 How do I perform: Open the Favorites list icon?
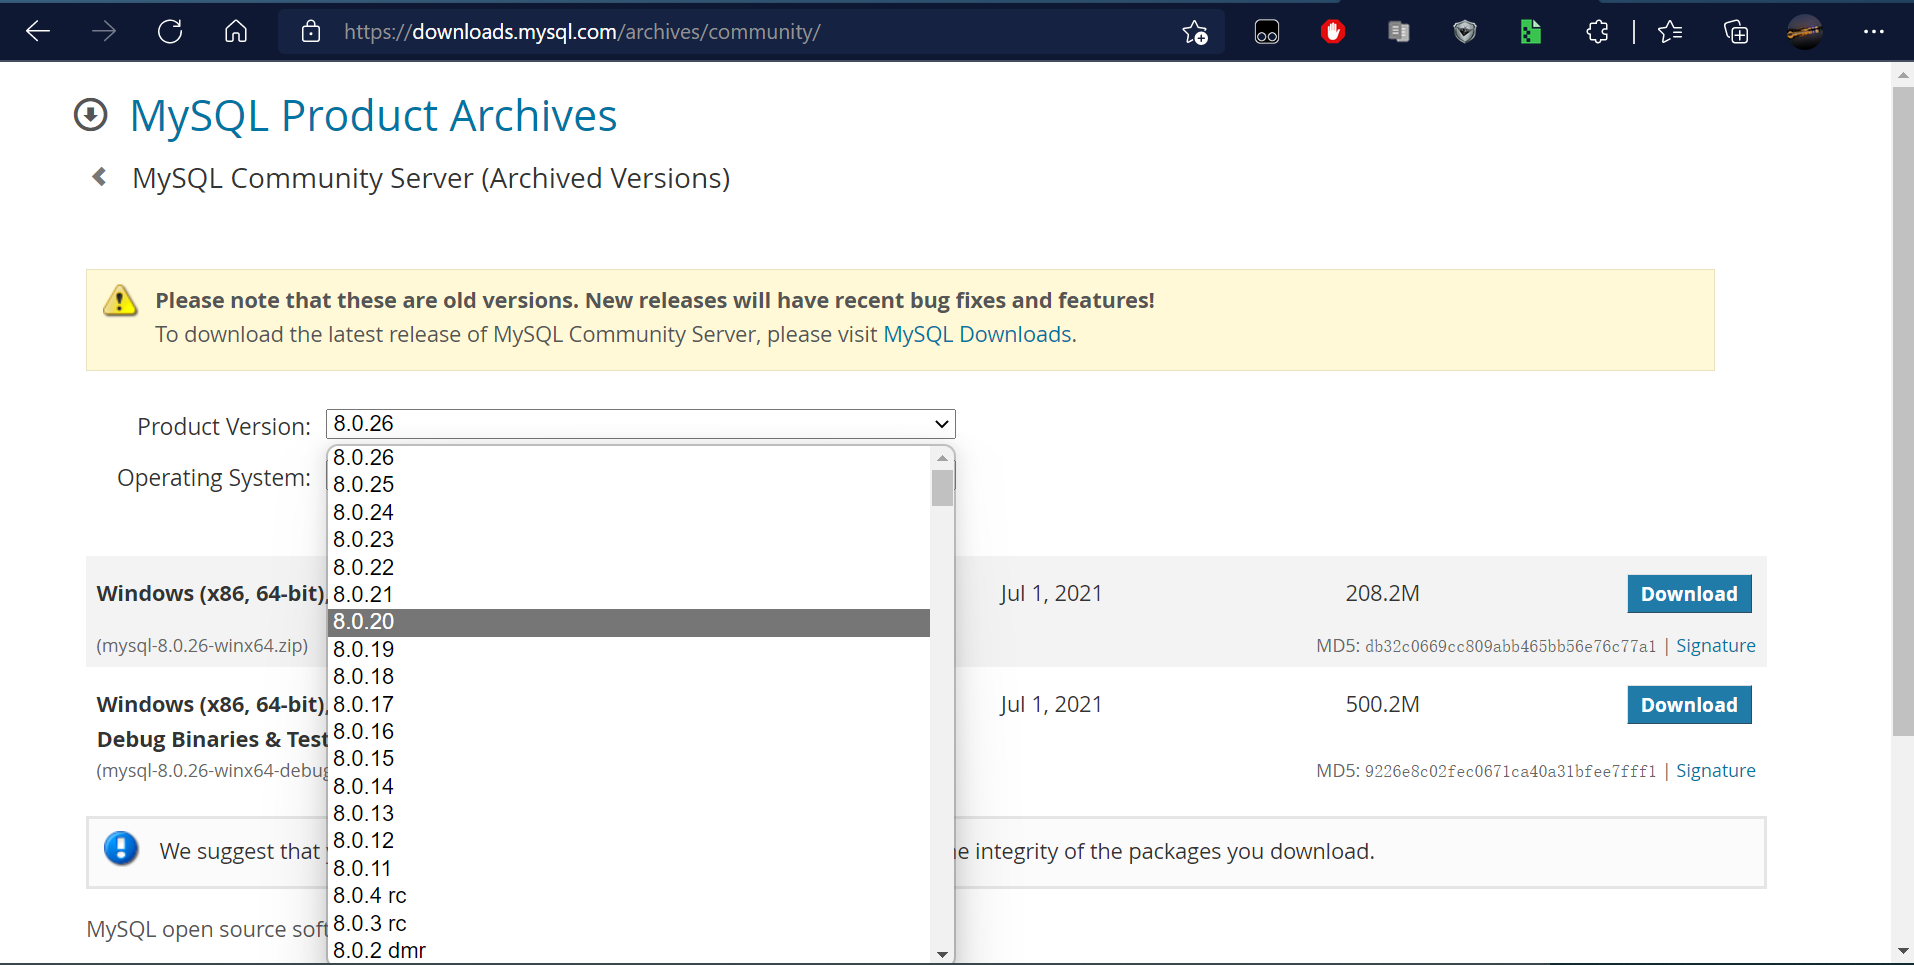click(1670, 32)
